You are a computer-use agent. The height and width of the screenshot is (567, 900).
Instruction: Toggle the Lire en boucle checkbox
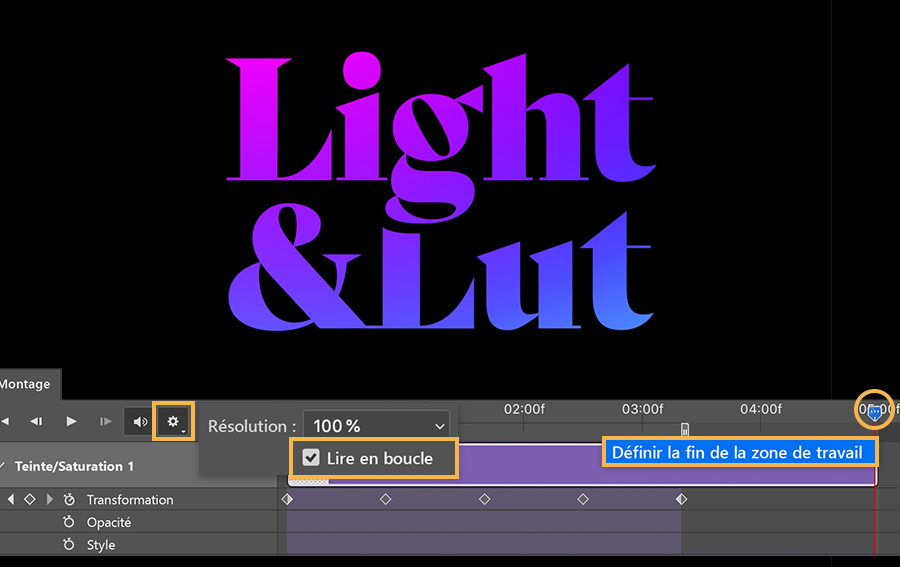[311, 457]
